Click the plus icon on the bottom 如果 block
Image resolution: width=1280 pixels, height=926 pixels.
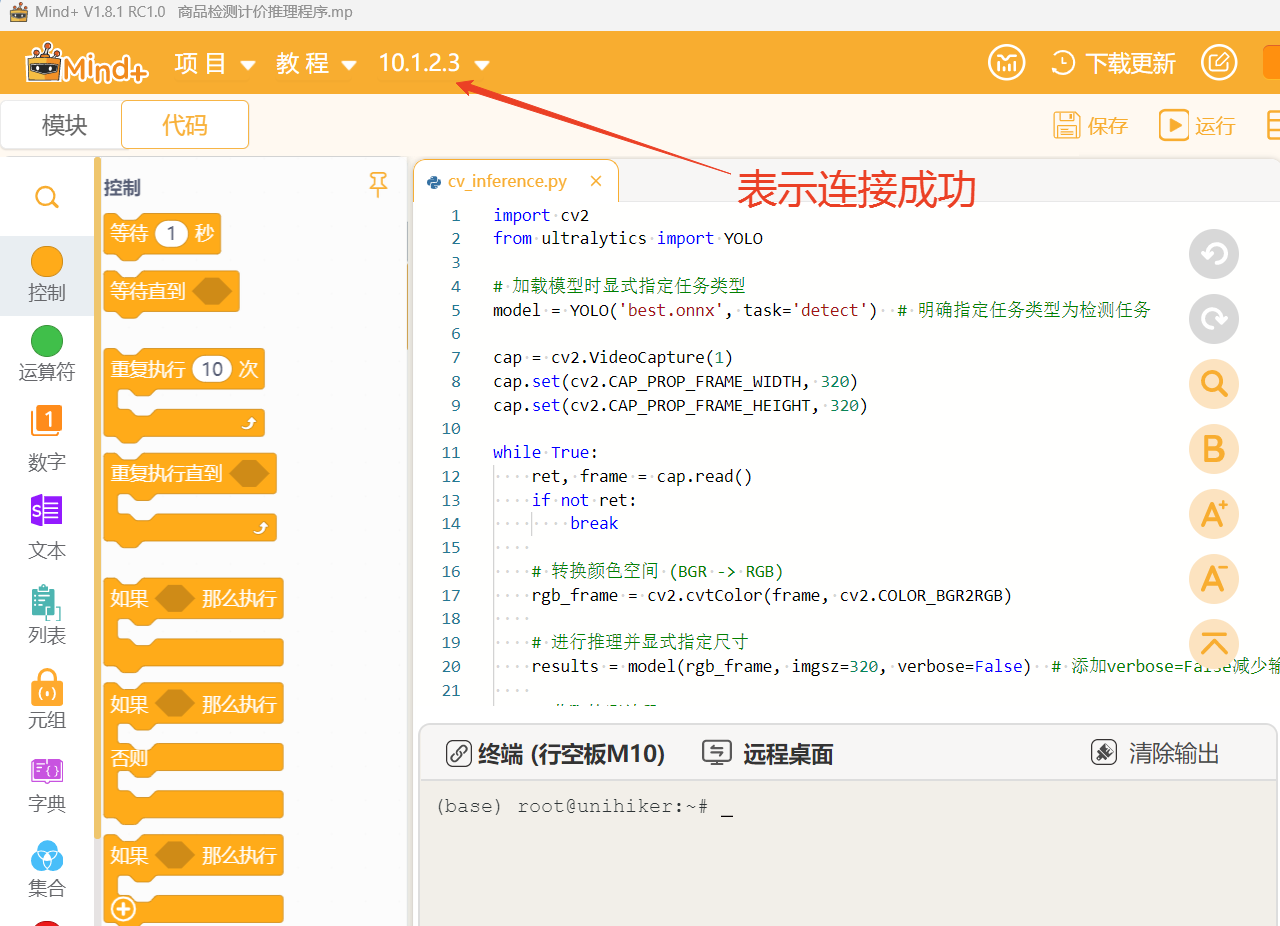(124, 909)
